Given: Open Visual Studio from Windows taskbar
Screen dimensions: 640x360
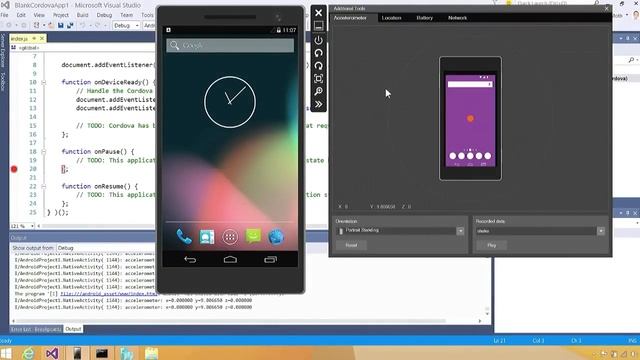Looking at the screenshot, I should point(52,353).
